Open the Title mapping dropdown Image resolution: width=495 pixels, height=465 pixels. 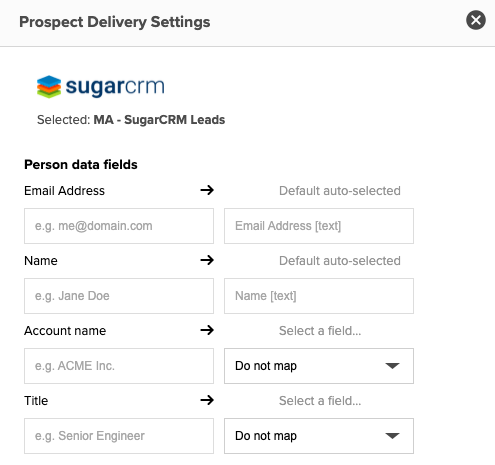pos(319,436)
